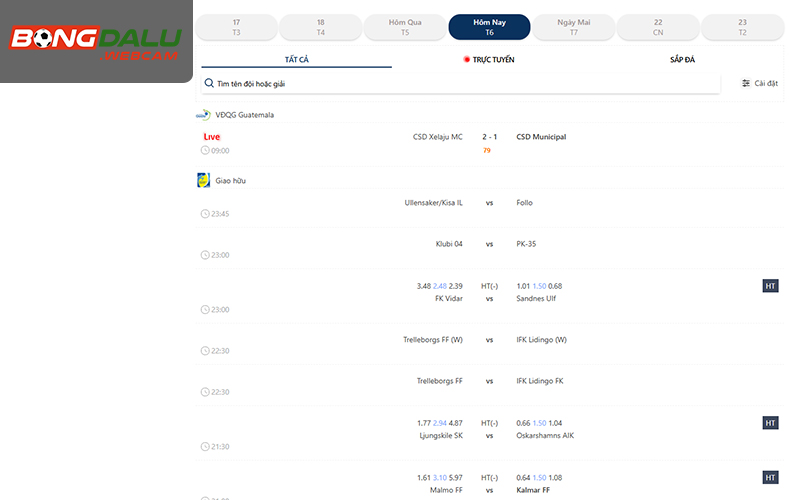Select the Hôm Nay T6 date tab

point(489,27)
